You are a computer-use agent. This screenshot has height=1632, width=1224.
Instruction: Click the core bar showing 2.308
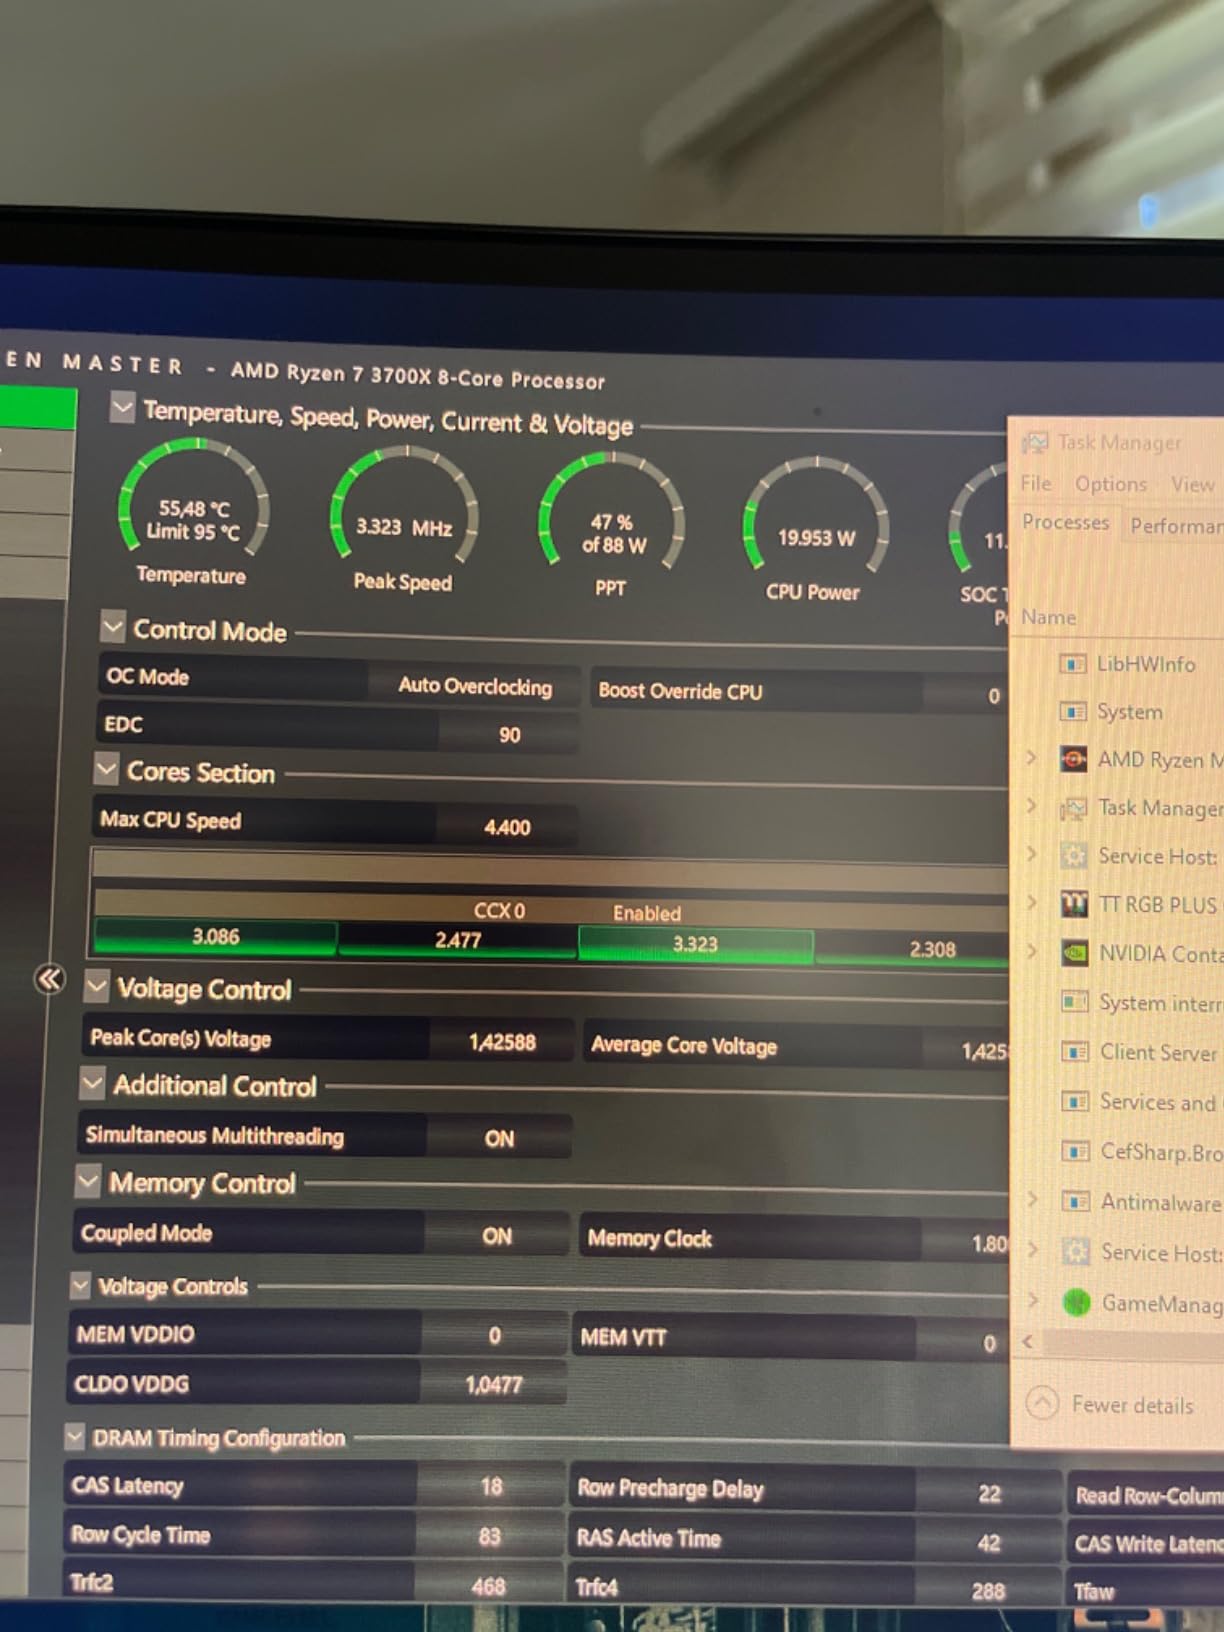point(912,949)
